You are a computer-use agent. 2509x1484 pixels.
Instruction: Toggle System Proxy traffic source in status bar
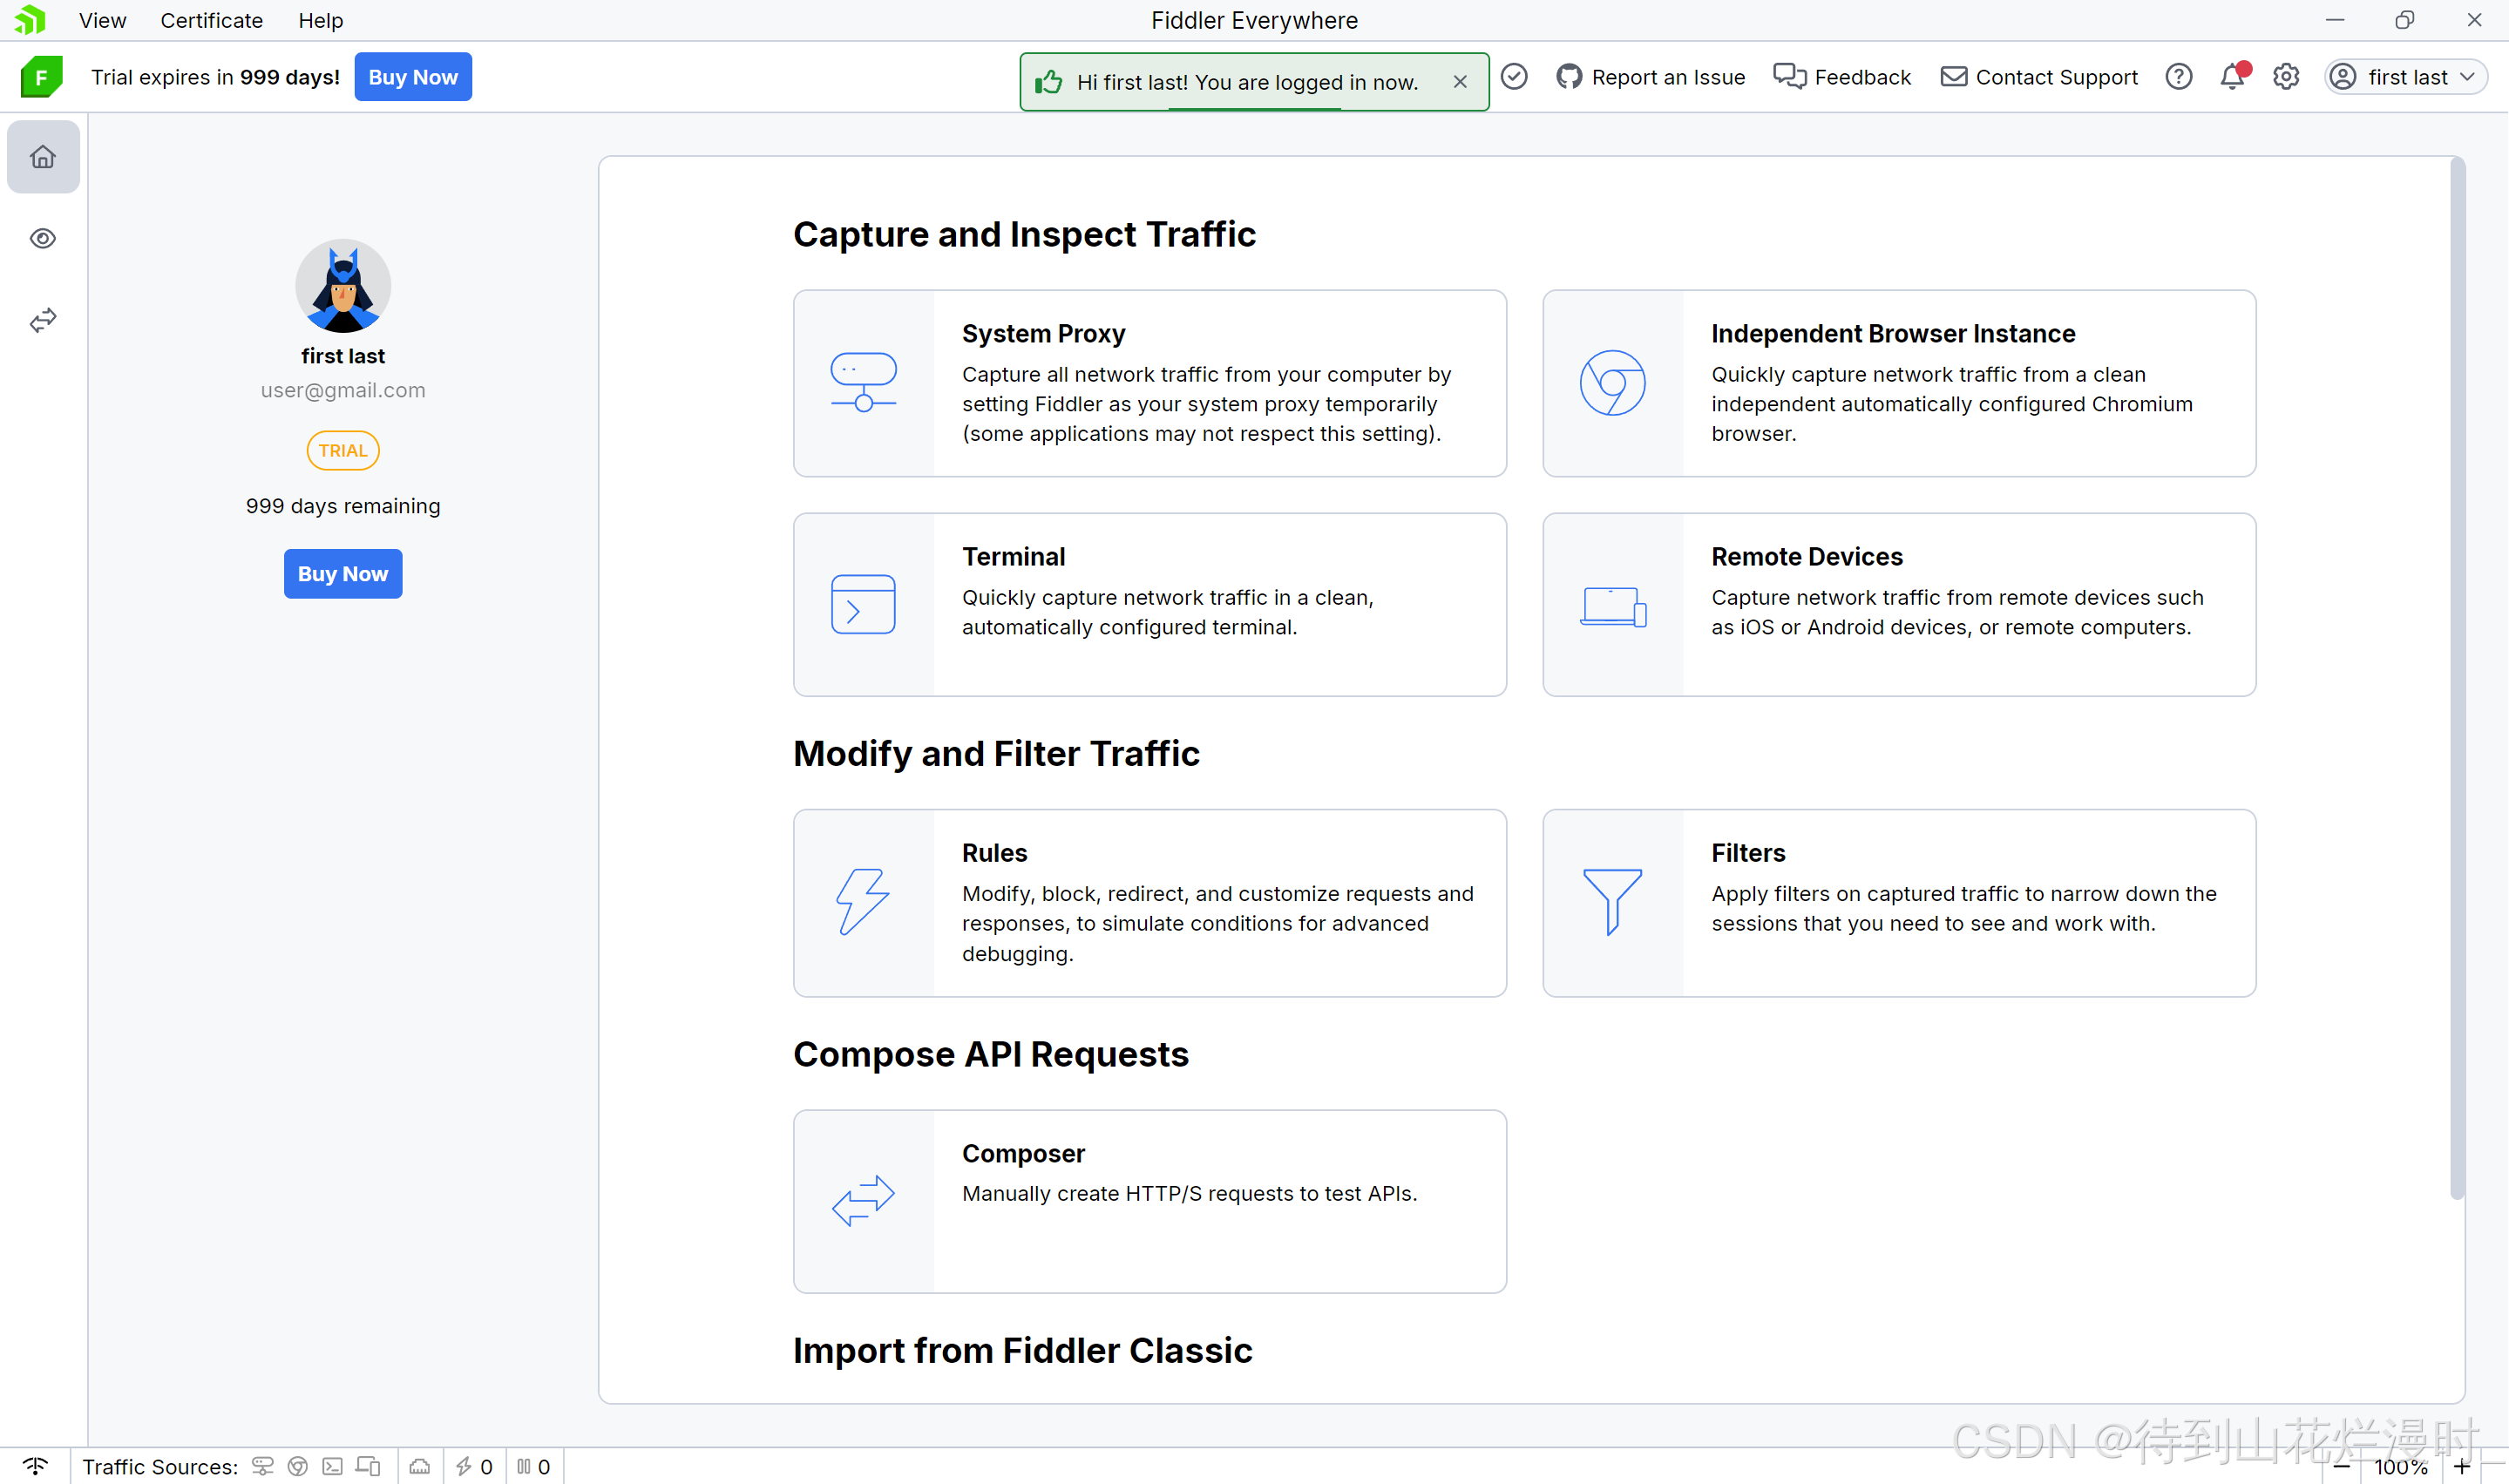tap(263, 1466)
